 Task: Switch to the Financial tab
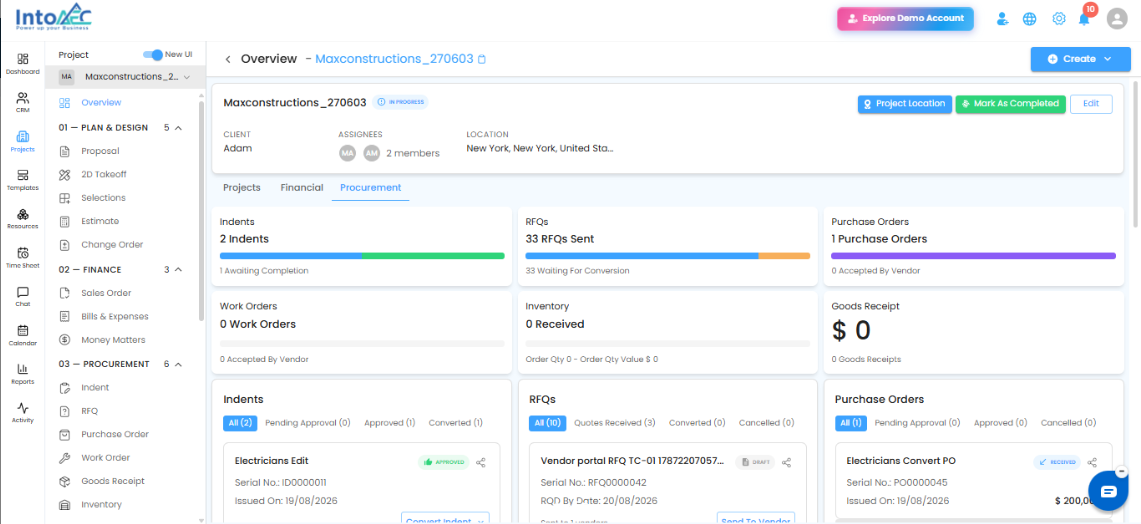click(x=302, y=188)
